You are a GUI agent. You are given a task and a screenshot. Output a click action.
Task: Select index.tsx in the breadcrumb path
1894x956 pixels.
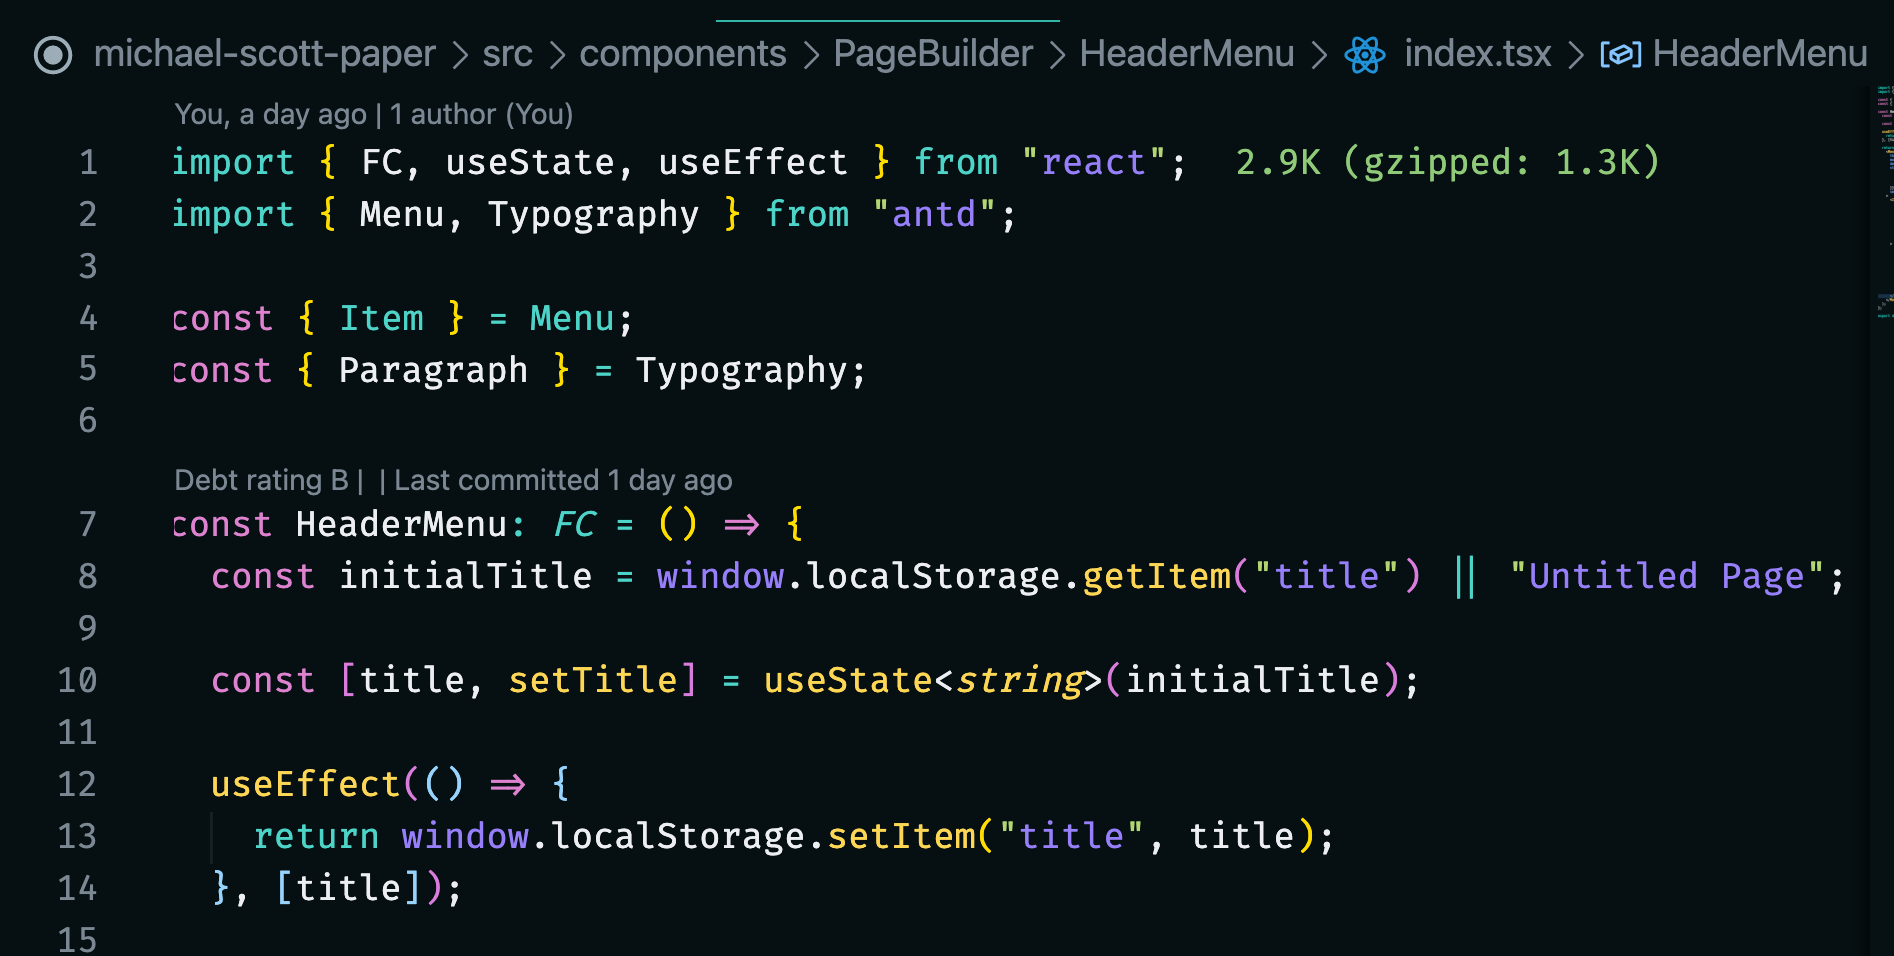pos(1477,54)
